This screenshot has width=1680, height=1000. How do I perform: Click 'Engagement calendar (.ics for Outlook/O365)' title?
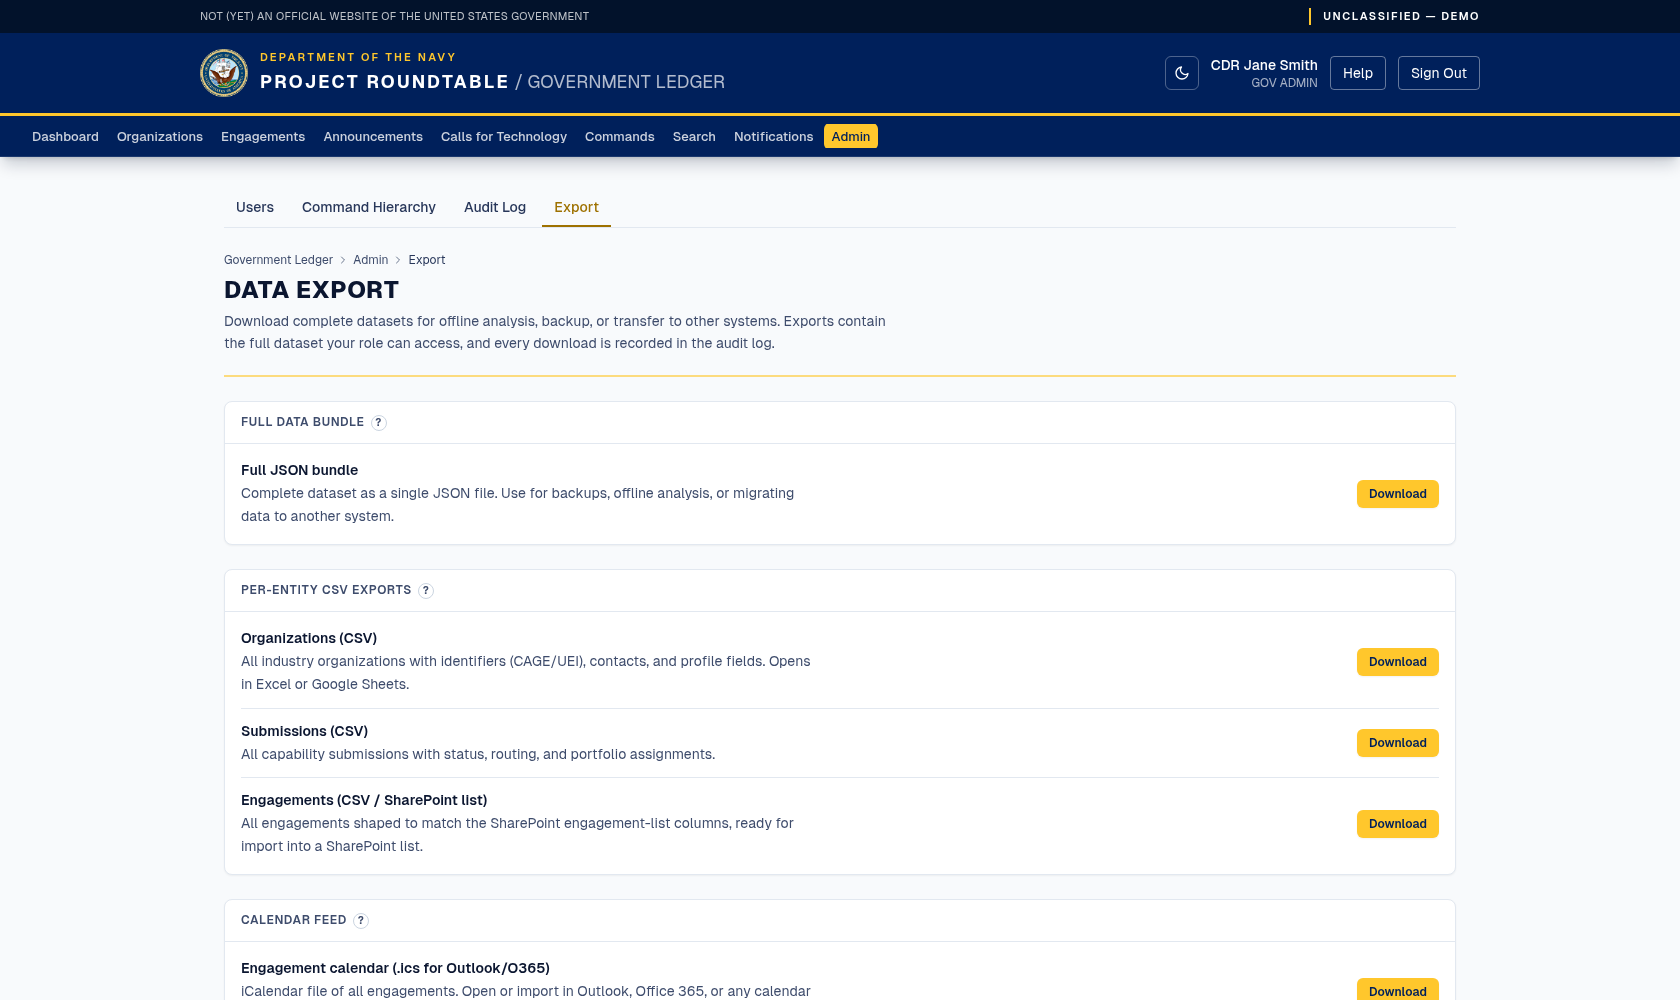point(395,968)
